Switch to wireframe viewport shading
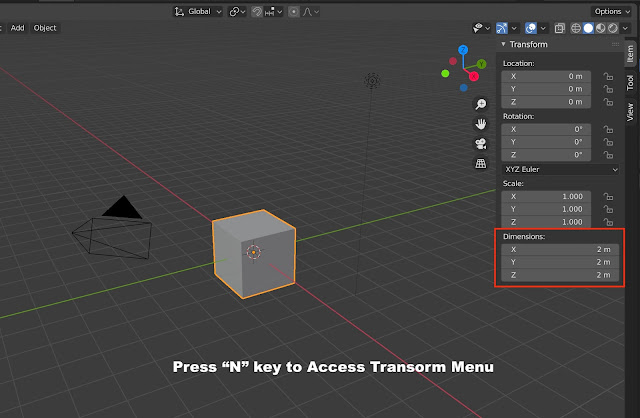 [576, 28]
